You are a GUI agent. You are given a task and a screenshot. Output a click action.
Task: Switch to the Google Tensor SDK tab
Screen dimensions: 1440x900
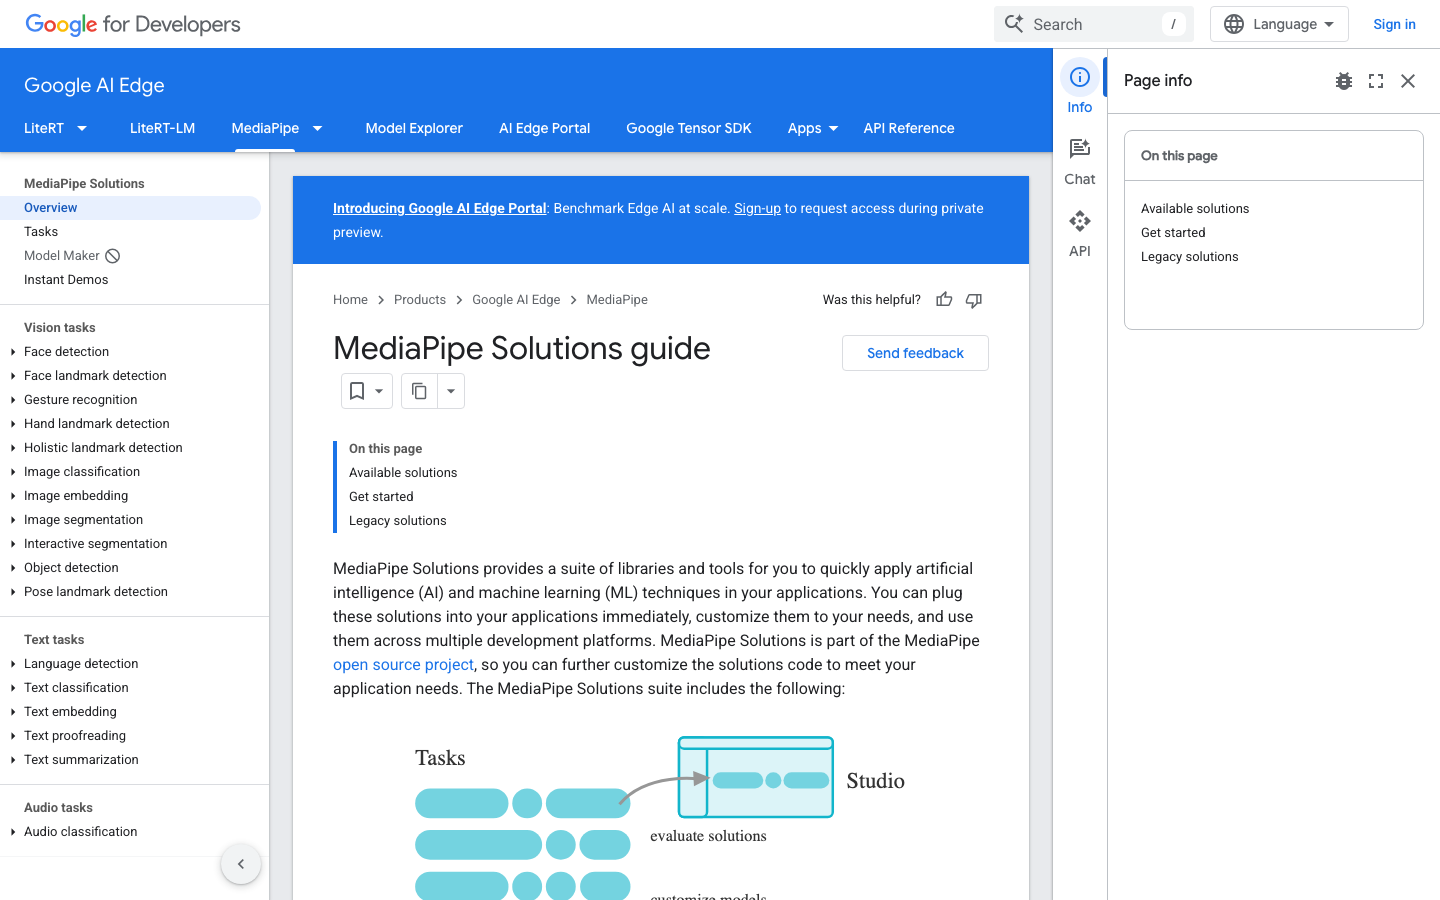pyautogui.click(x=689, y=128)
